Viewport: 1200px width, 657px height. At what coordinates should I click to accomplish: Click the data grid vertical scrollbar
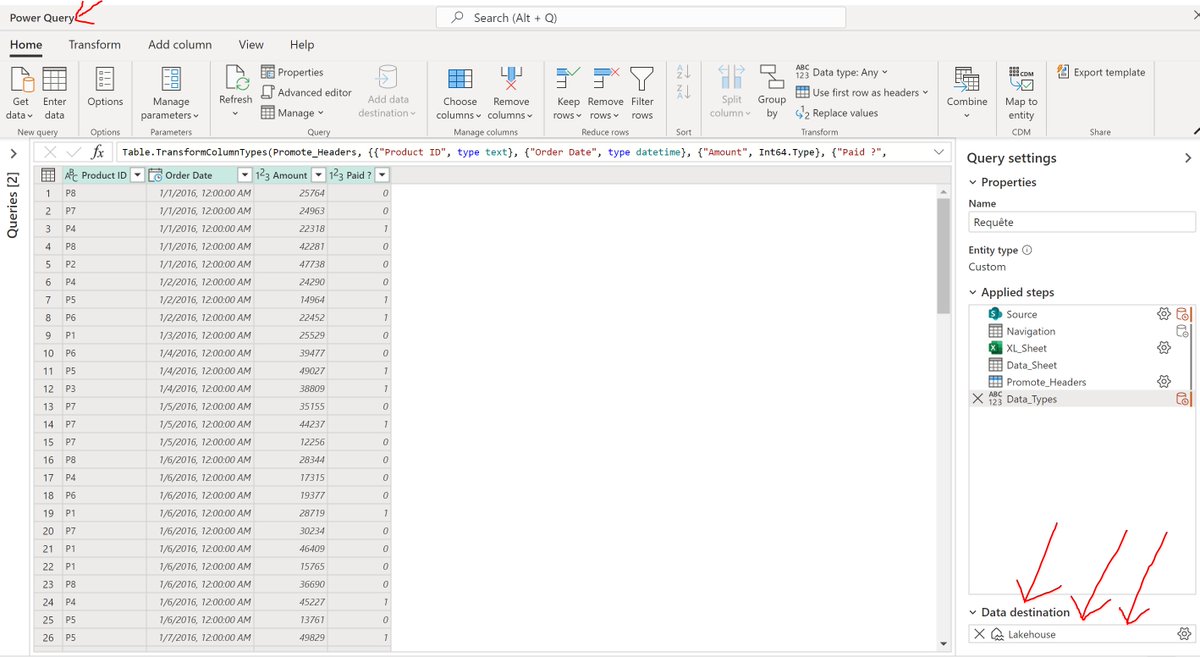coord(943,256)
